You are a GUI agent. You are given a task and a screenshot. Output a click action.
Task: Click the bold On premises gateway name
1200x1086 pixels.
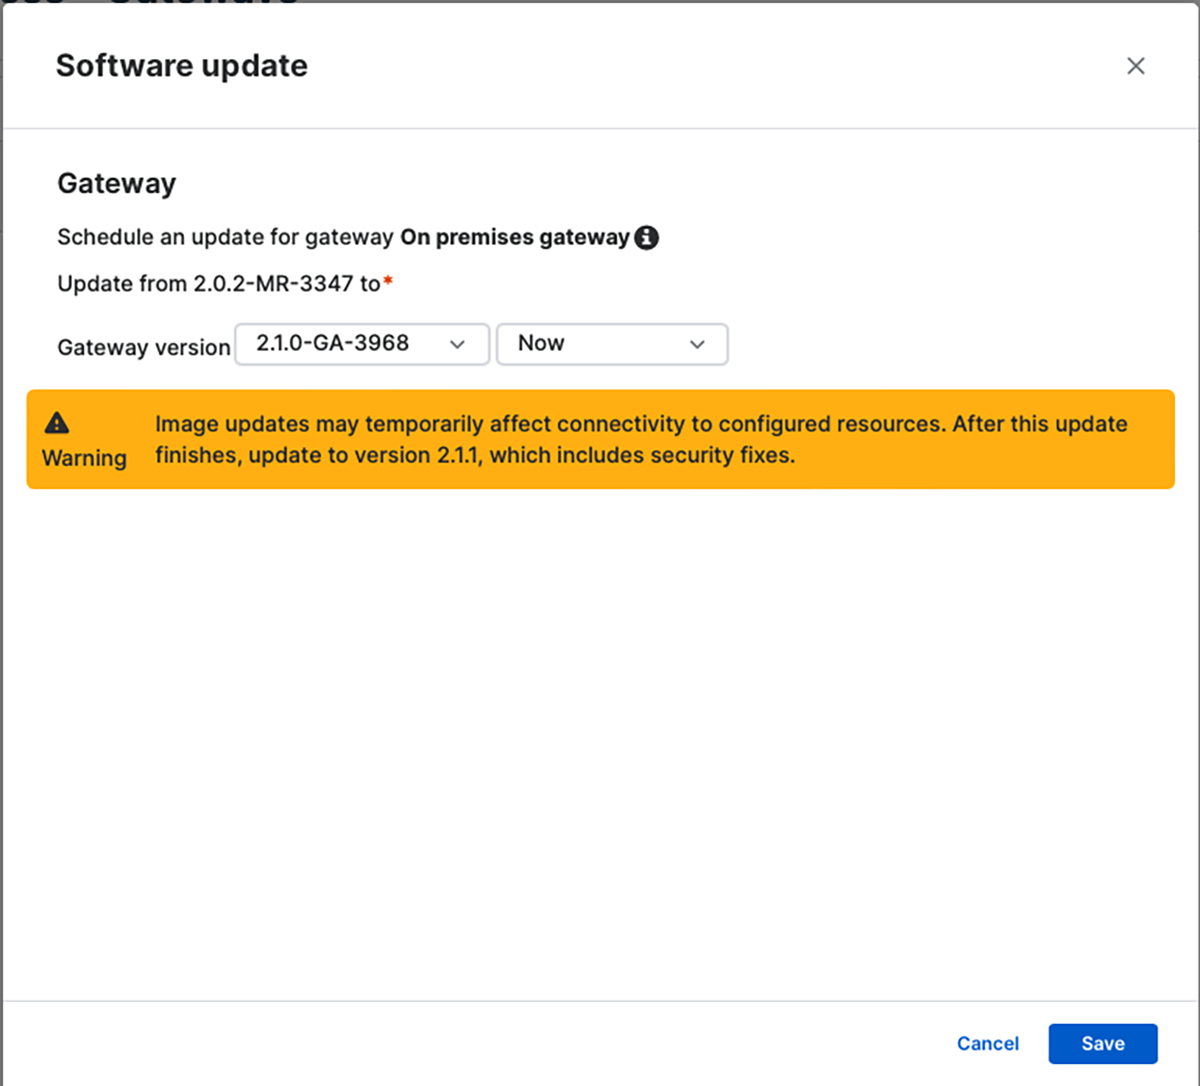click(514, 238)
